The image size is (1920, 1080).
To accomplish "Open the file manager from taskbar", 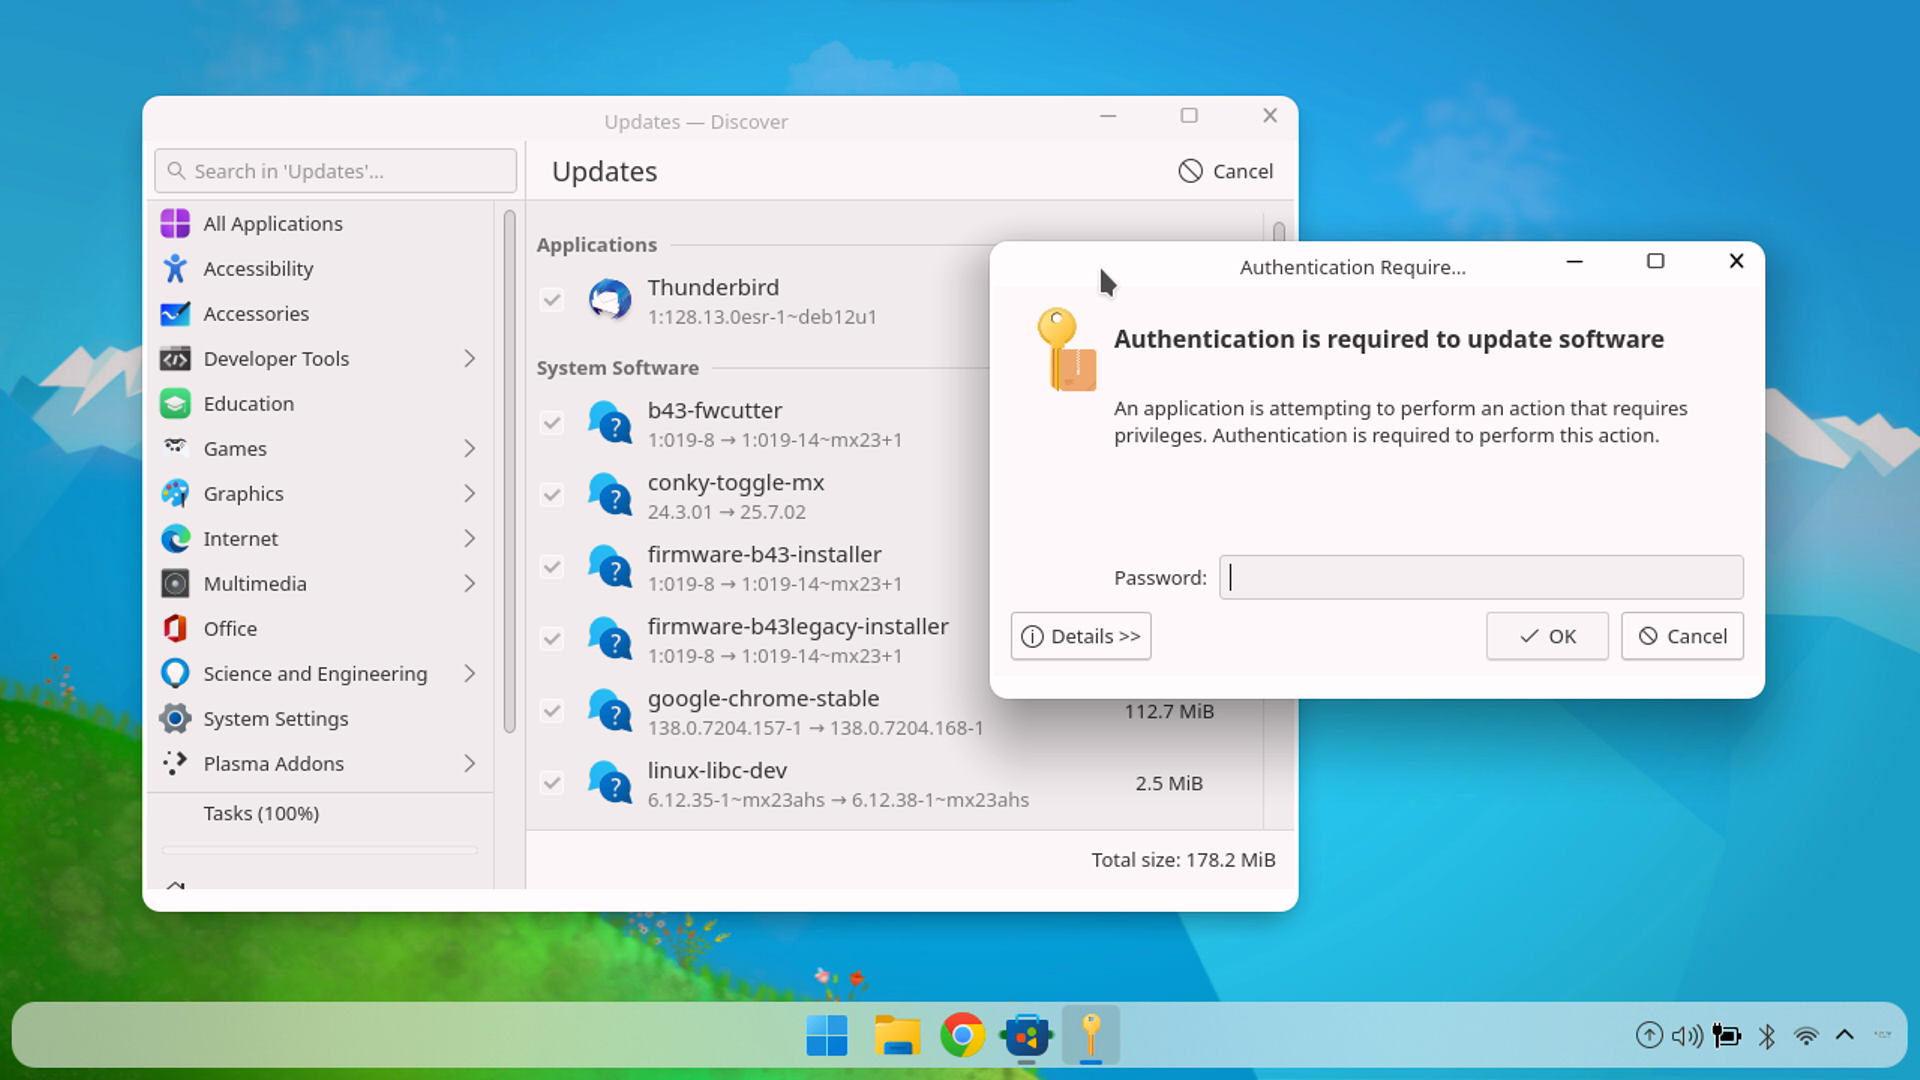I will tap(897, 1035).
